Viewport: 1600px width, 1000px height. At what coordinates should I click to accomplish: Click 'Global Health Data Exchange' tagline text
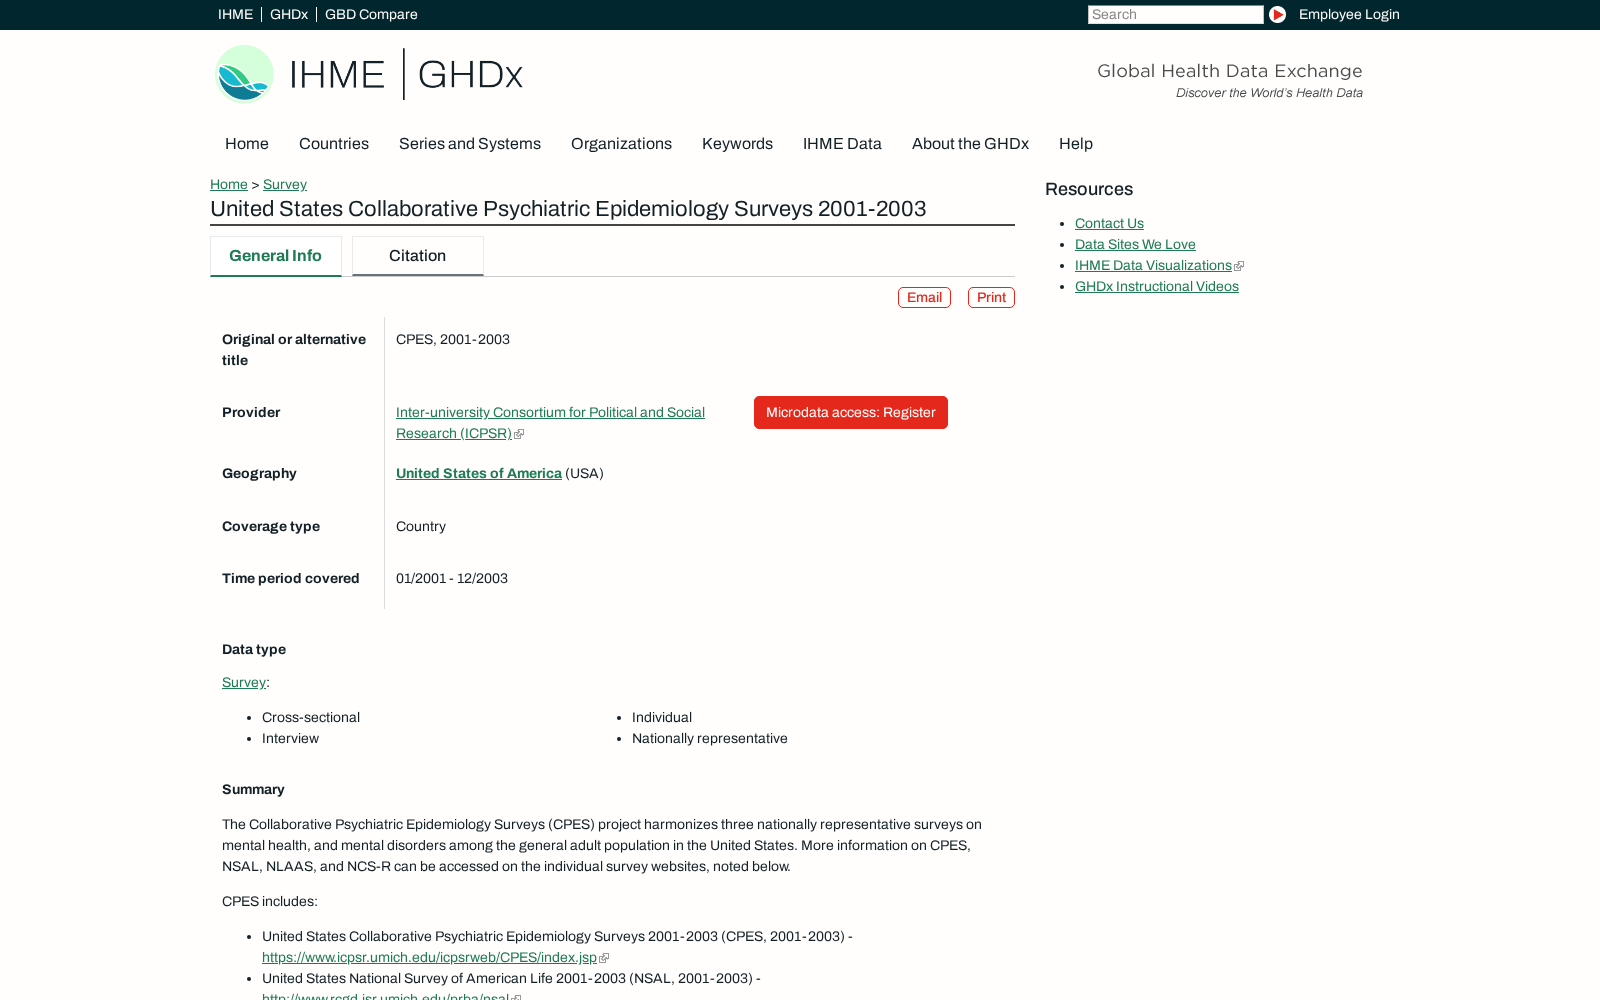tap(1230, 71)
